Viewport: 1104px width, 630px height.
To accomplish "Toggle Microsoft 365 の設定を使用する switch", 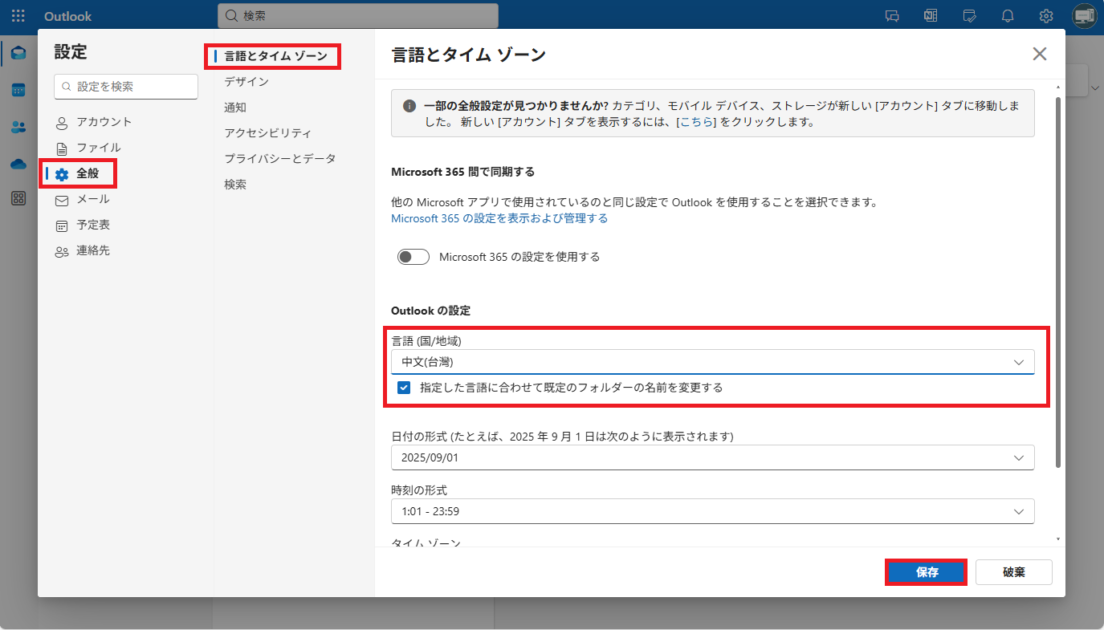I will tap(413, 257).
